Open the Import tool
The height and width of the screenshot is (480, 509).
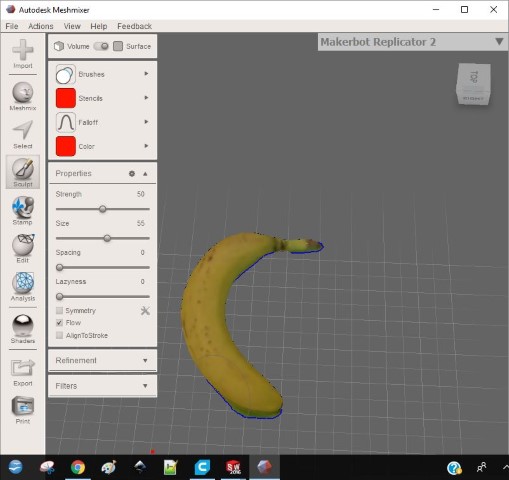pyautogui.click(x=23, y=54)
